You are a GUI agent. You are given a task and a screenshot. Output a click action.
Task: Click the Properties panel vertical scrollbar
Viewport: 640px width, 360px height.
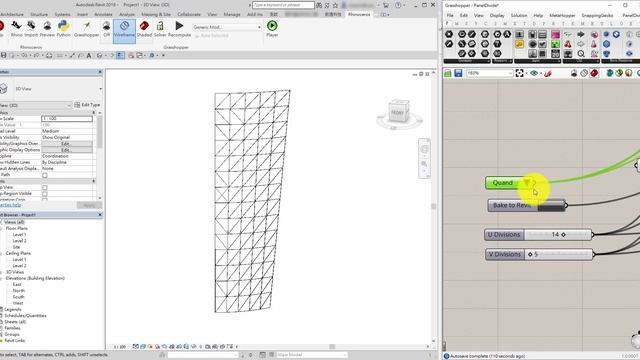[100, 133]
